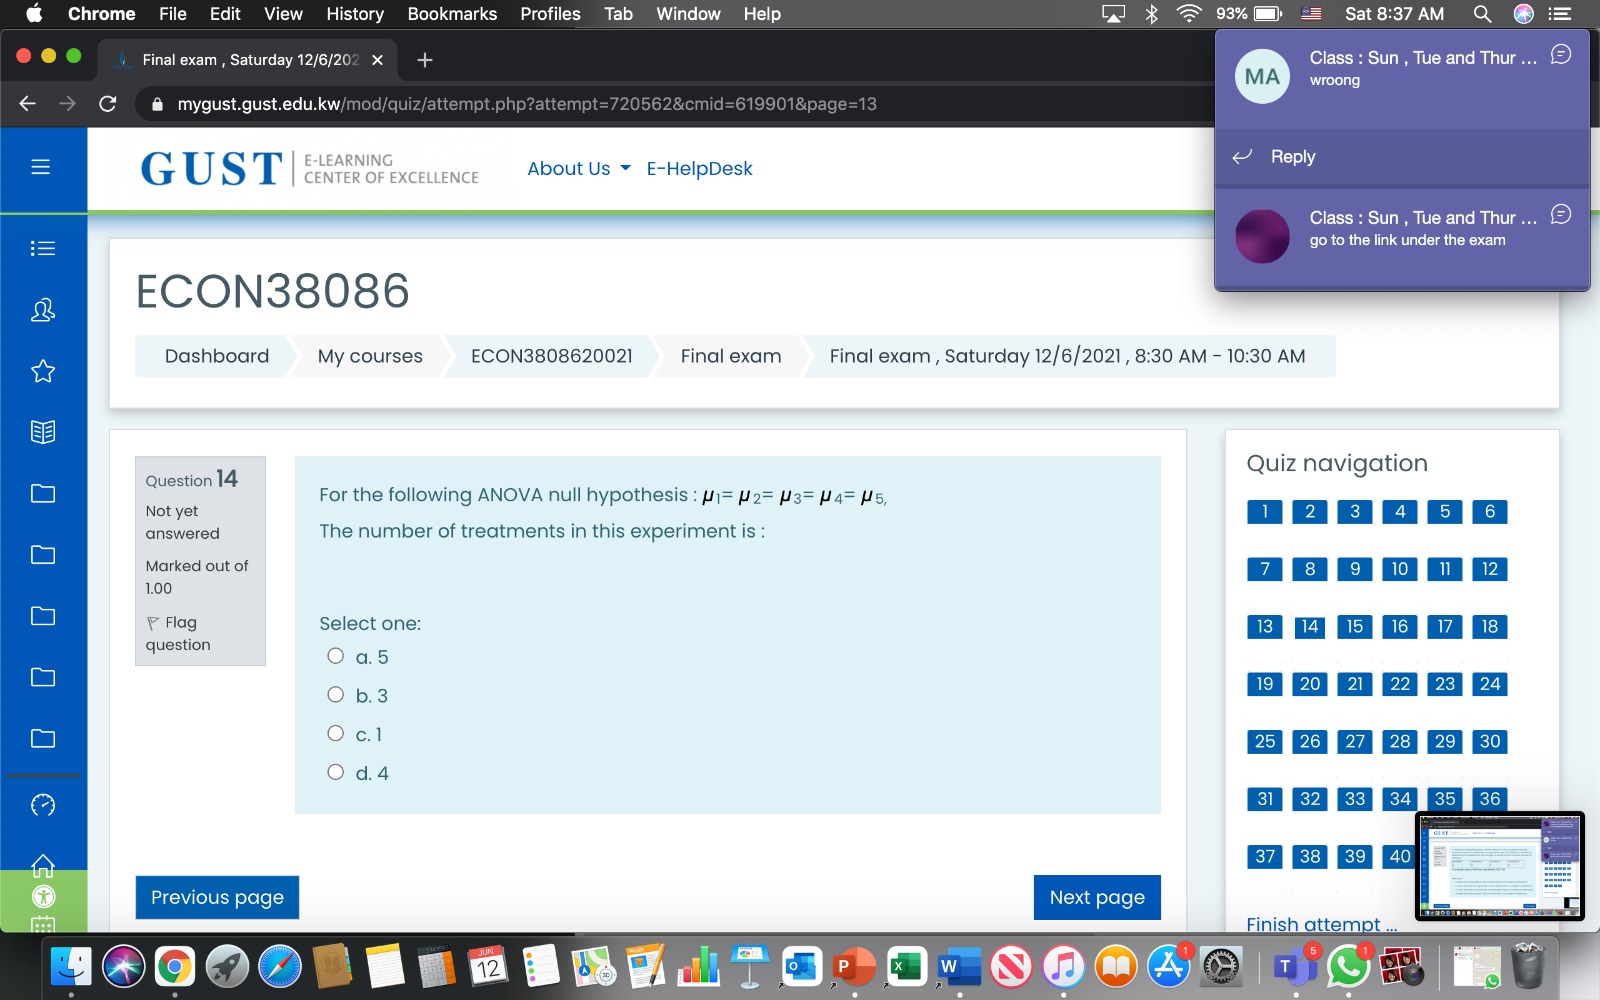Open System Preferences in the dock
This screenshot has width=1600, height=1000.
1220,966
